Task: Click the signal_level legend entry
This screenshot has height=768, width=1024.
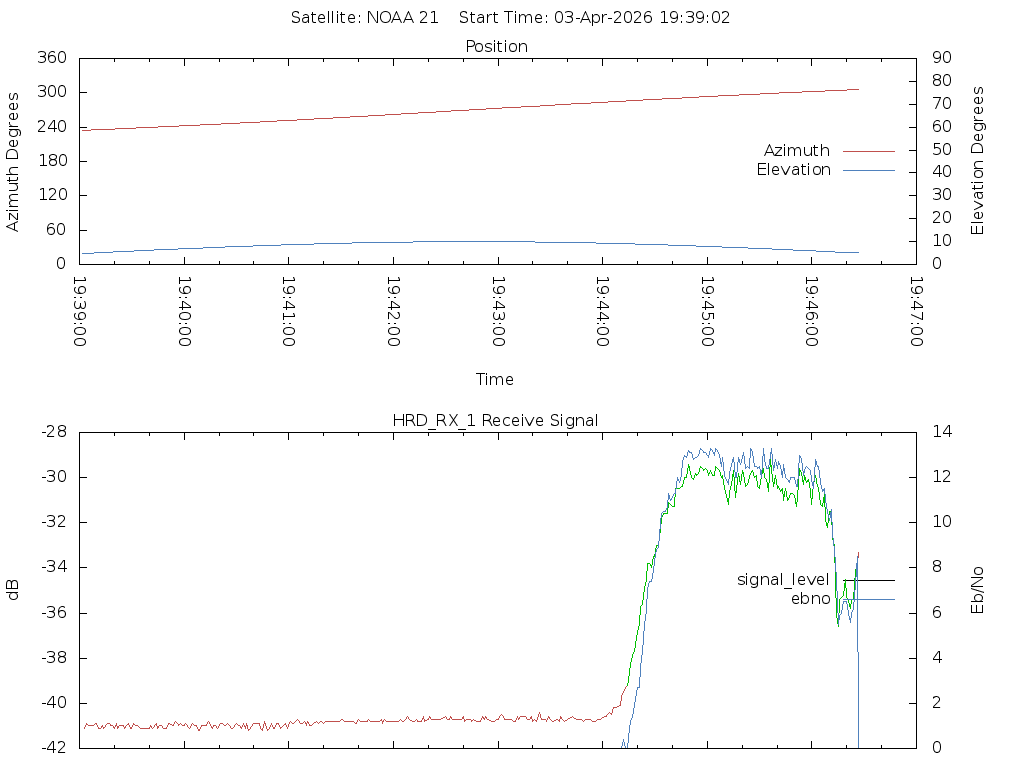Action: 783,580
